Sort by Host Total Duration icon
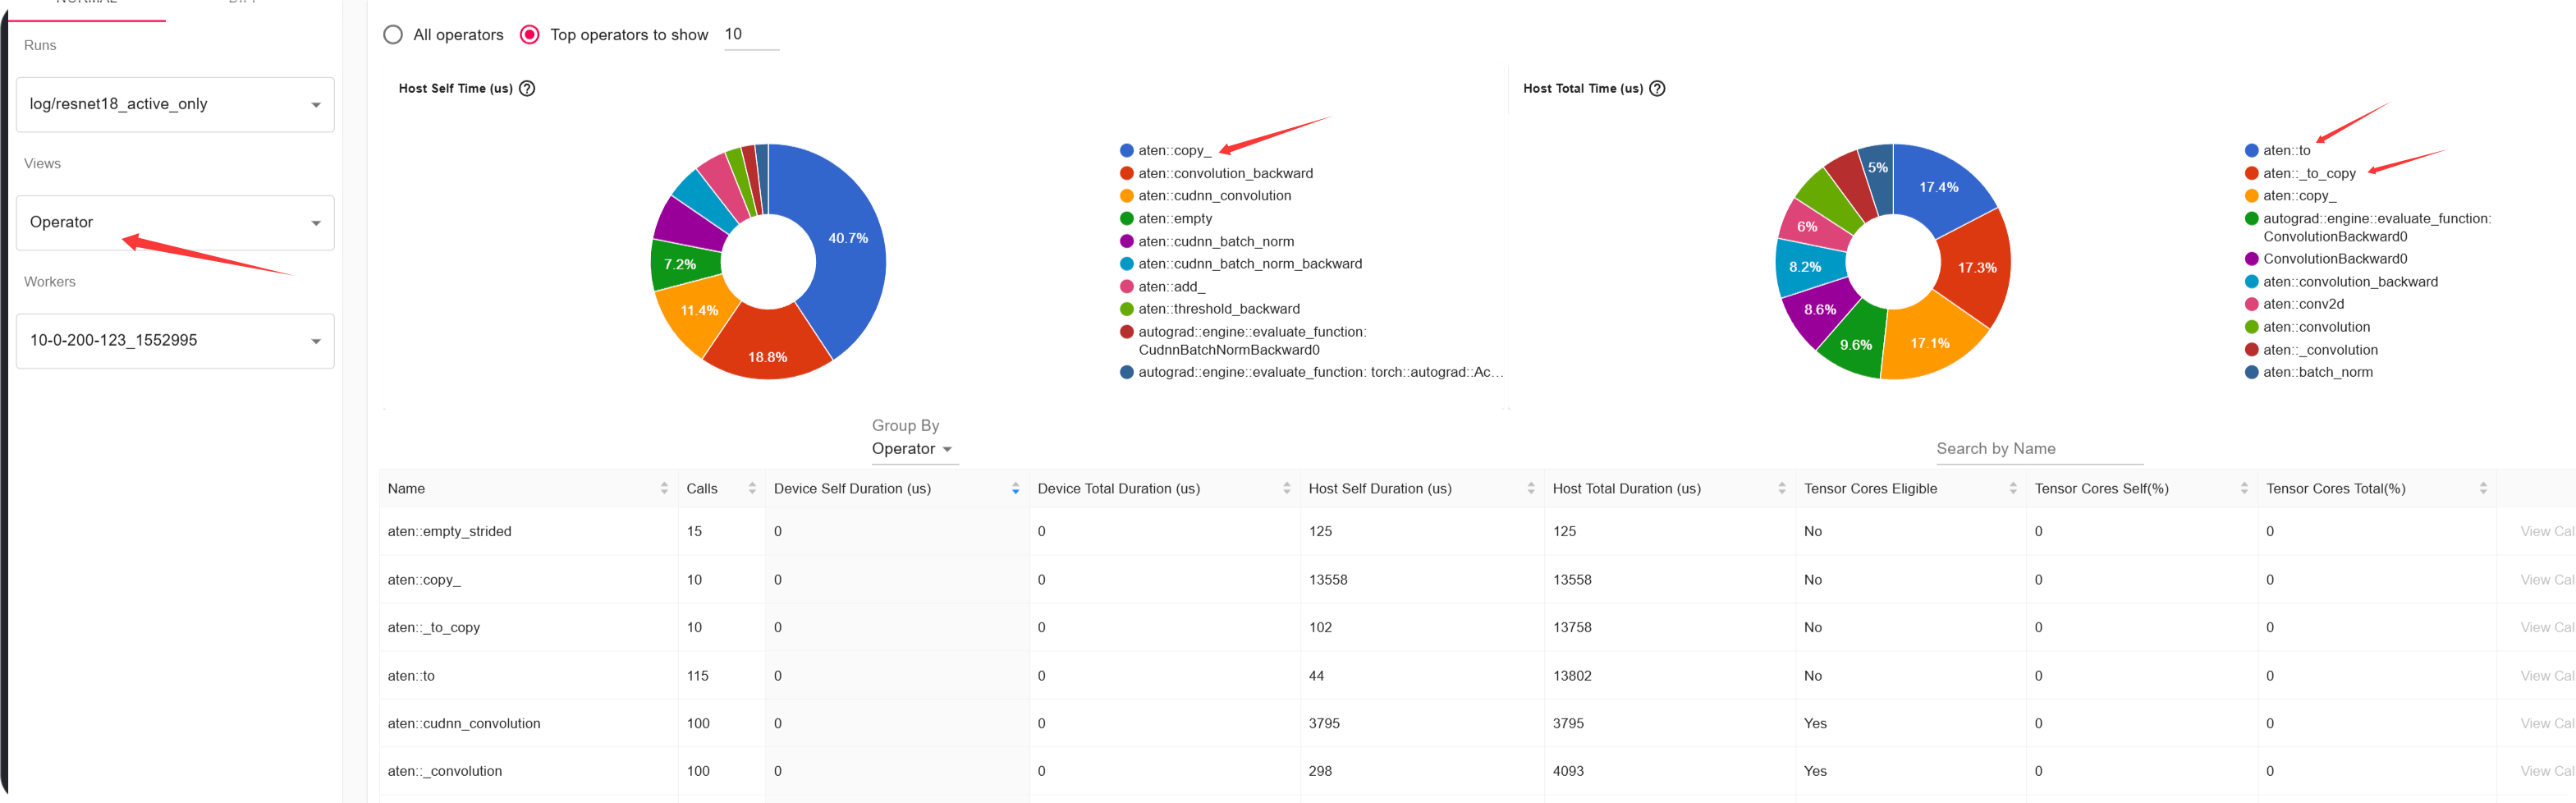The width and height of the screenshot is (2576, 803). tap(1781, 488)
